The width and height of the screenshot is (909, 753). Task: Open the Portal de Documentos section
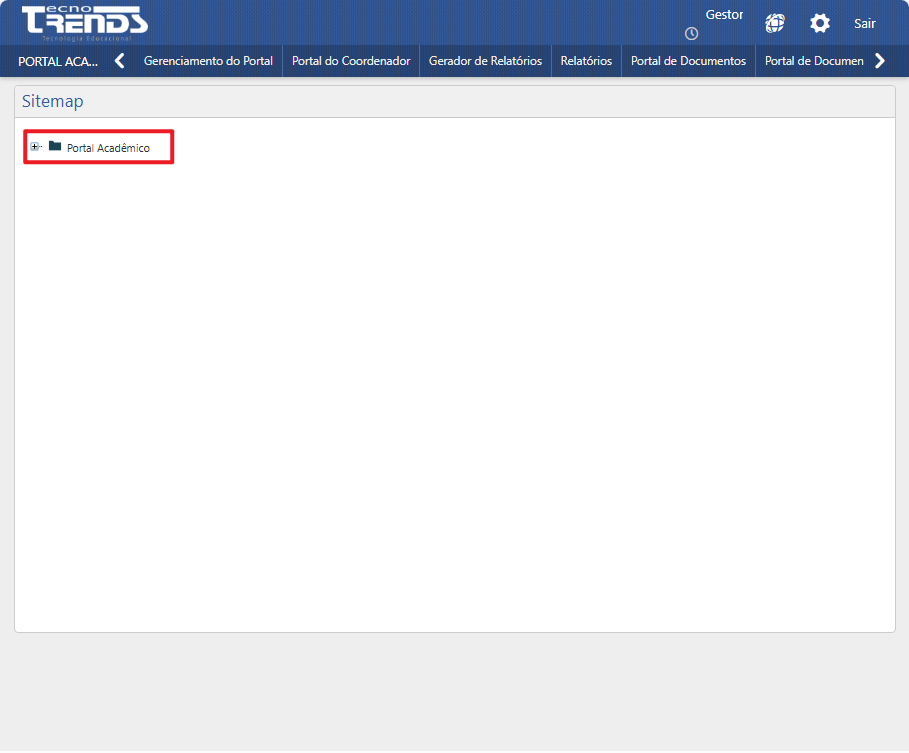pos(687,60)
